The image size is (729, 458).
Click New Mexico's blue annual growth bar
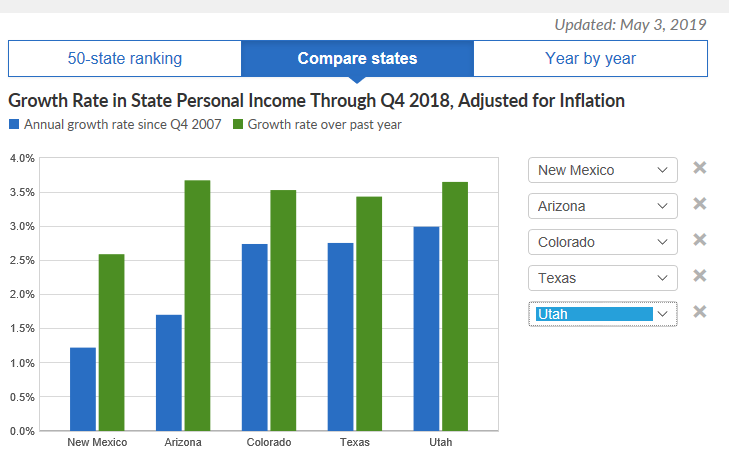click(83, 389)
